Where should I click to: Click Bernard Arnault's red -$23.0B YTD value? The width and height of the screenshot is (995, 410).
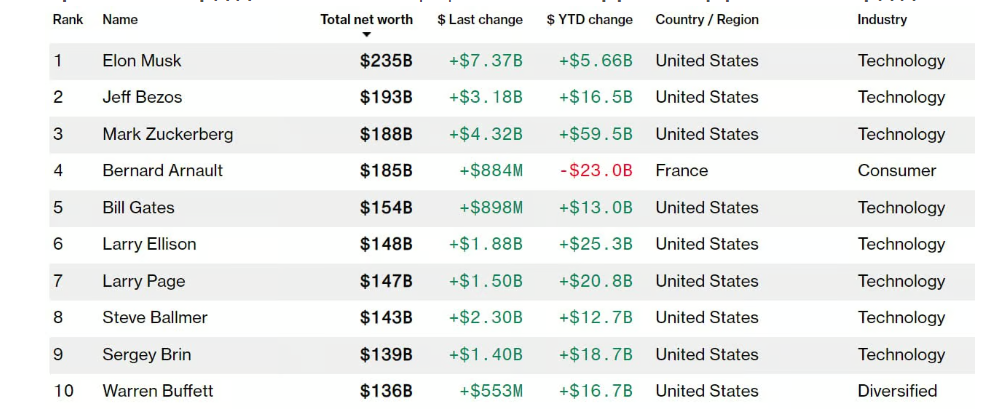[595, 171]
